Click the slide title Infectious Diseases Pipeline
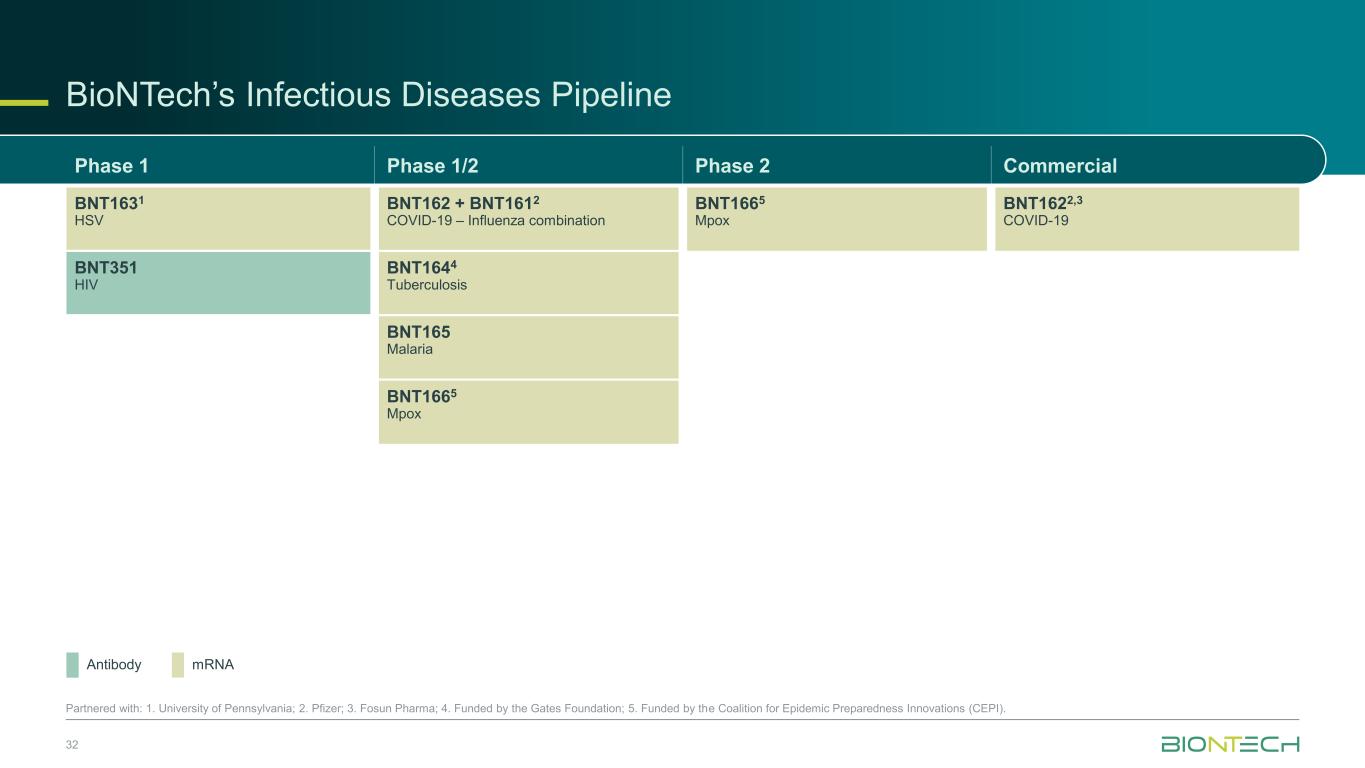 click(368, 95)
